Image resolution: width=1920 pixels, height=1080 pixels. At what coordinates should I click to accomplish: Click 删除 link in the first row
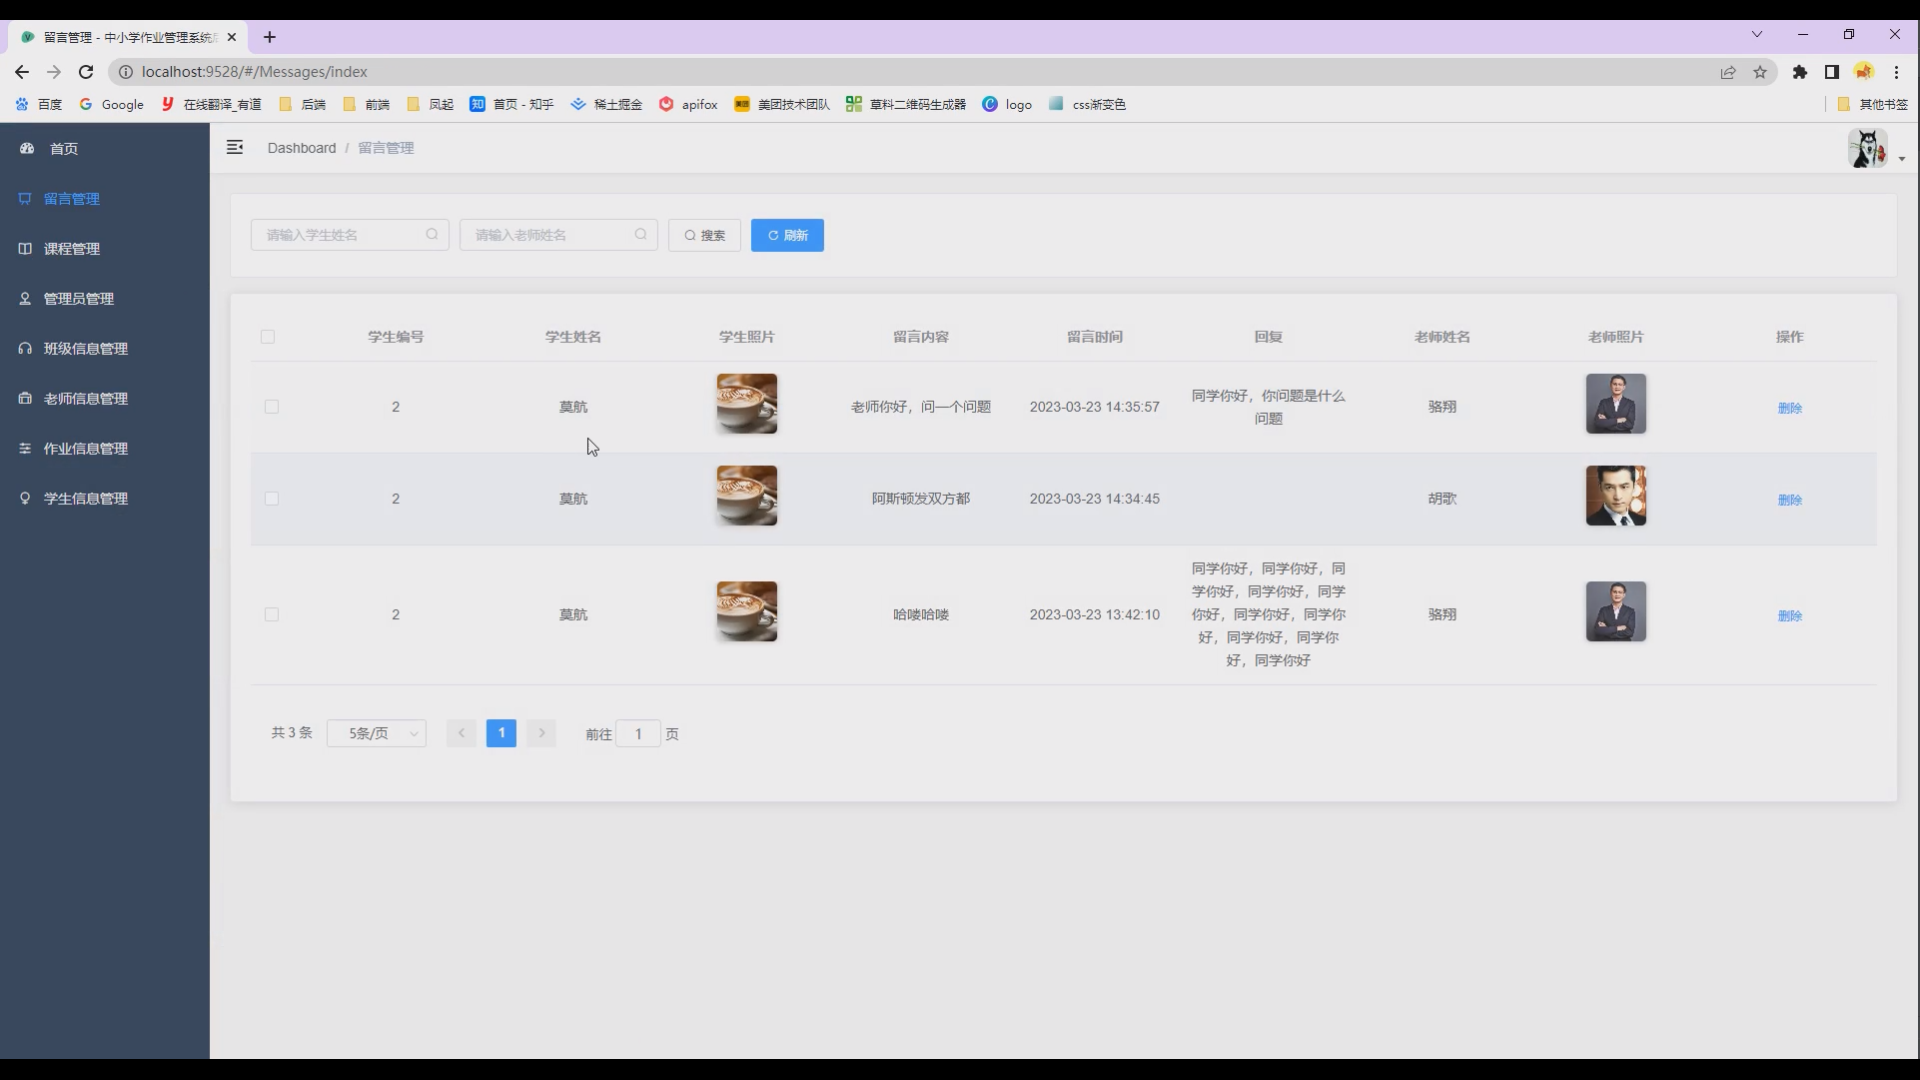[1789, 408]
